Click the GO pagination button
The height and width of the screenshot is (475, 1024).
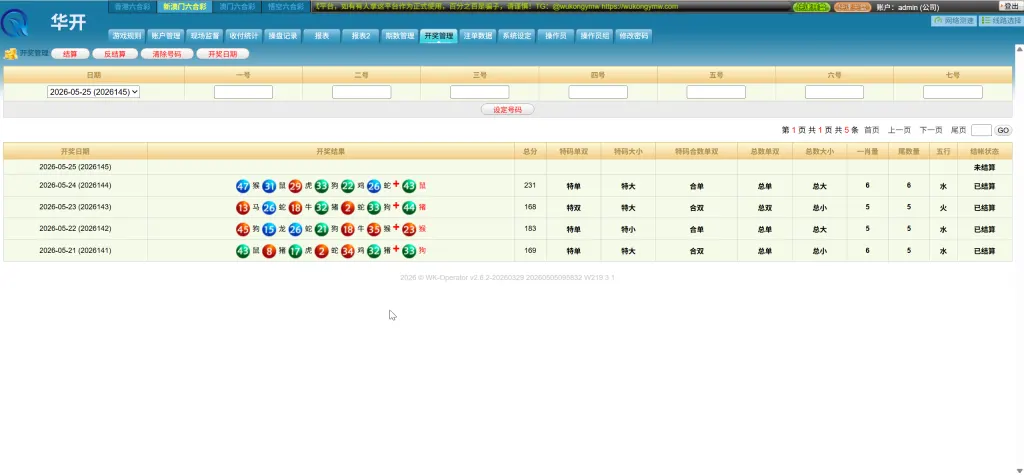[1003, 130]
